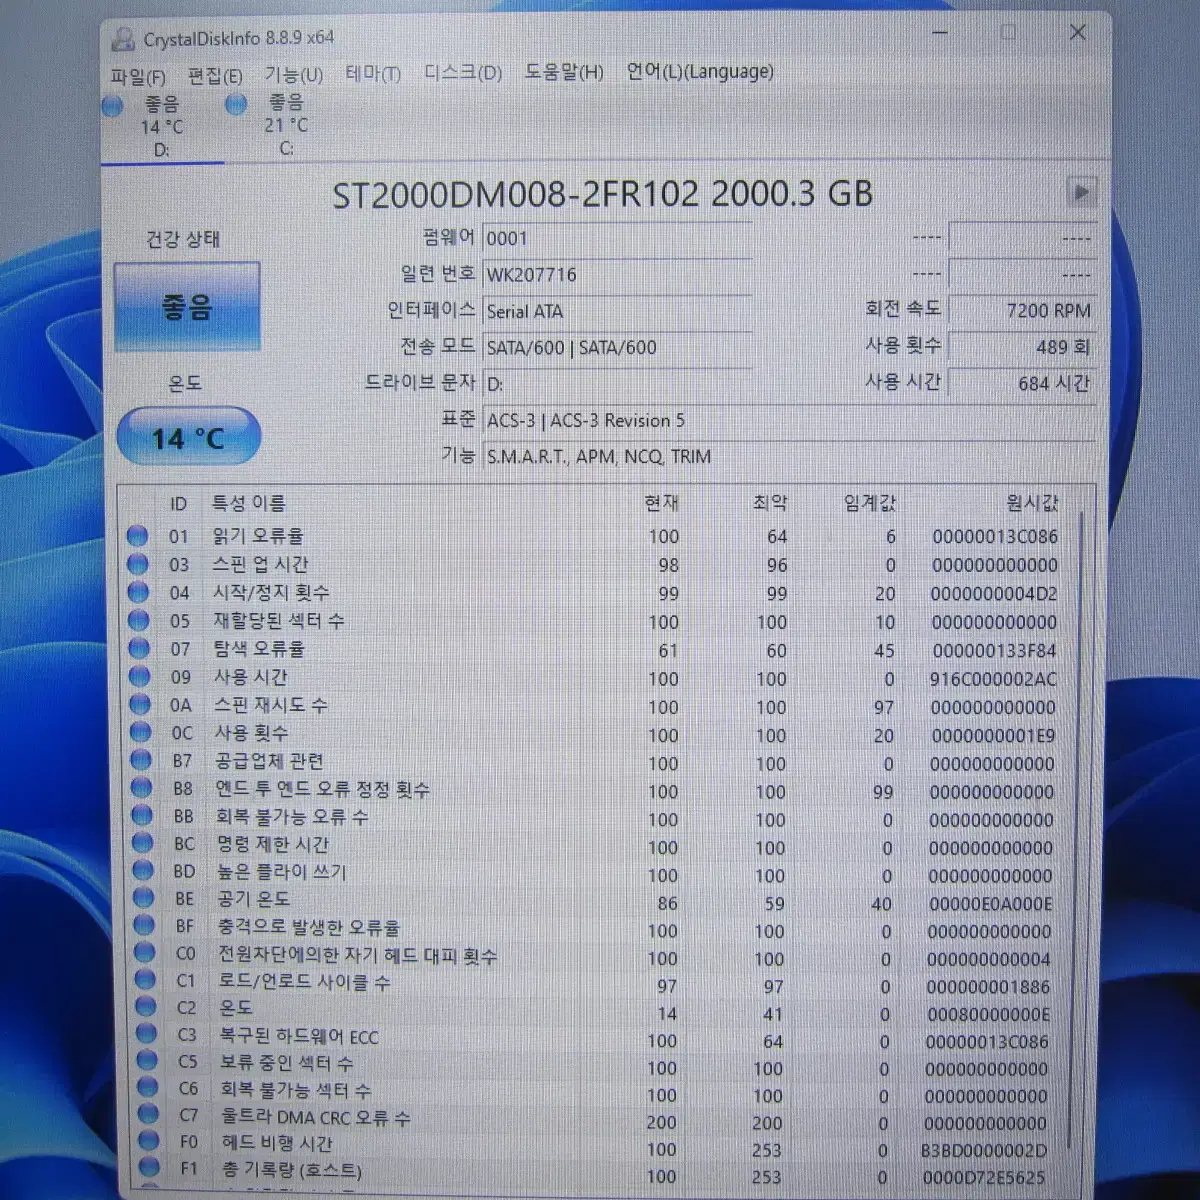This screenshot has height=1200, width=1200.
Task: Click status dot for BE 공기 온도
Action: 144,900
